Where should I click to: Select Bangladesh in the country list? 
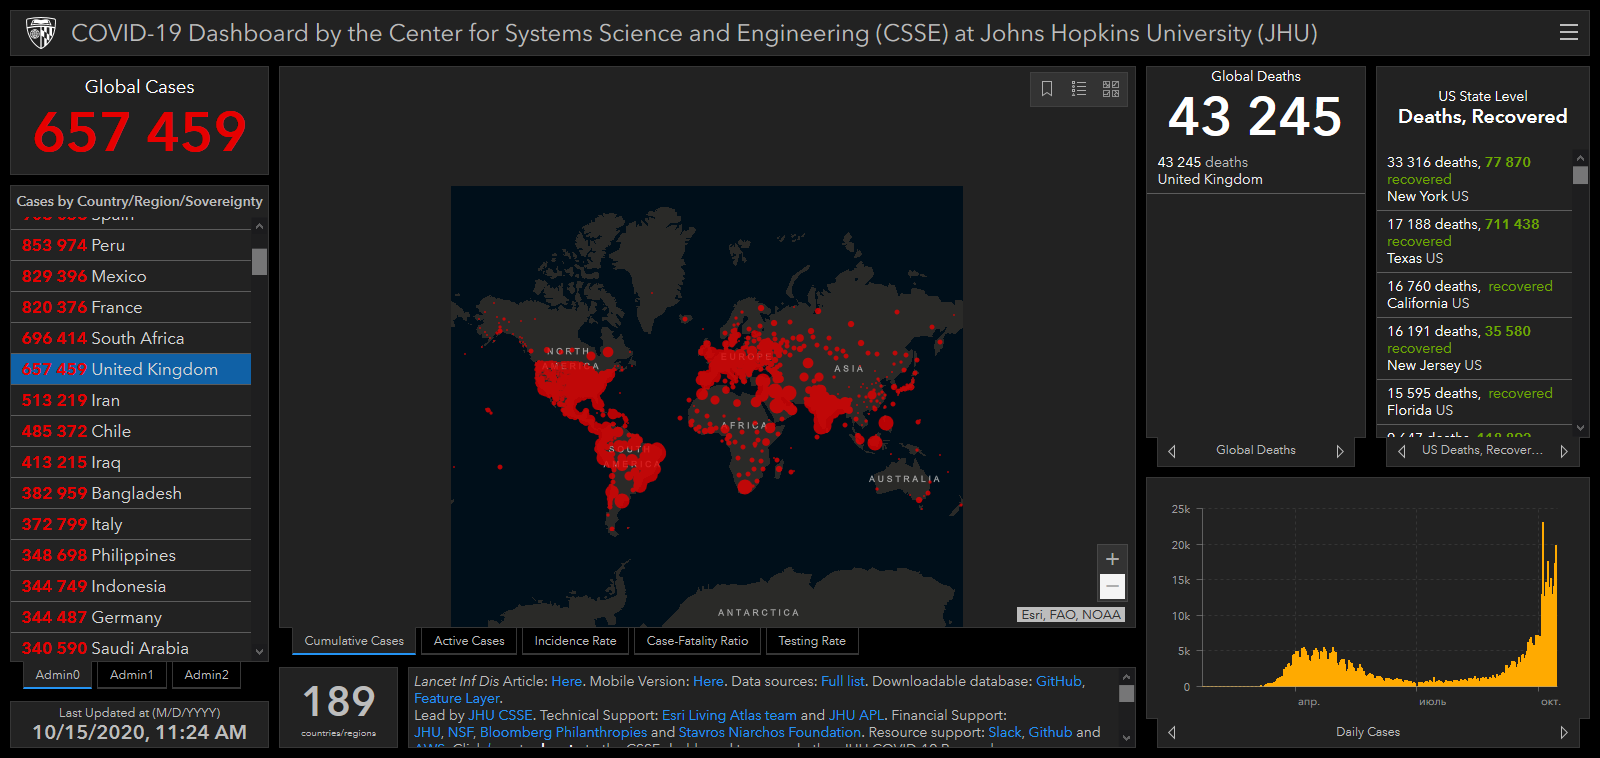click(131, 493)
